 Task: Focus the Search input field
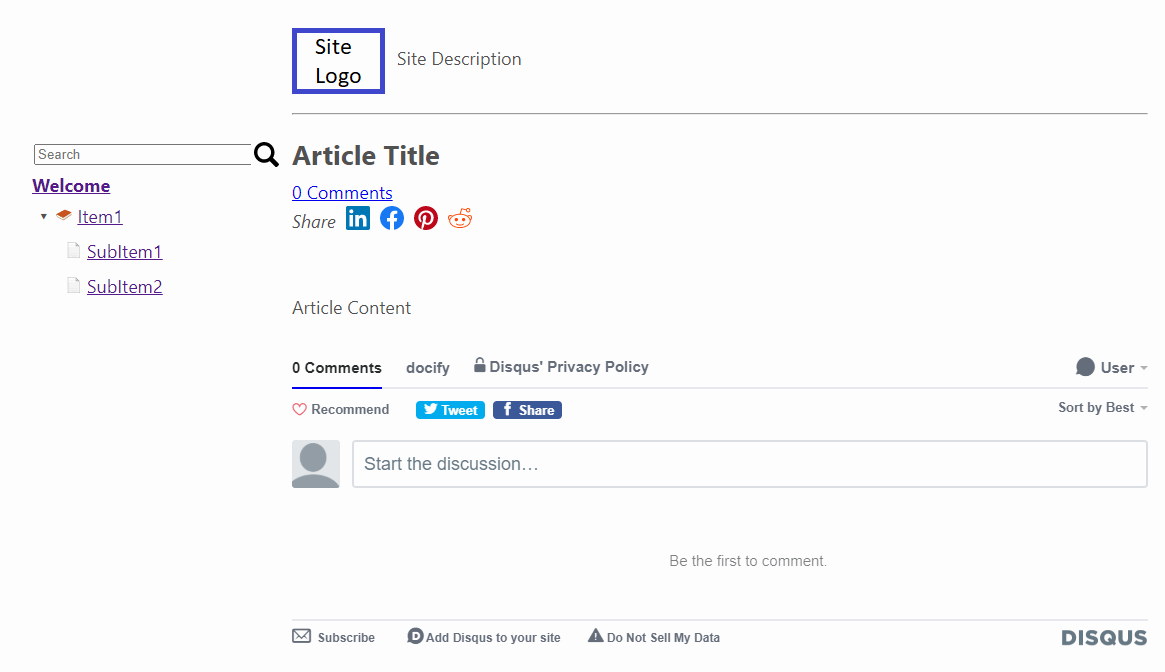[x=143, y=155]
